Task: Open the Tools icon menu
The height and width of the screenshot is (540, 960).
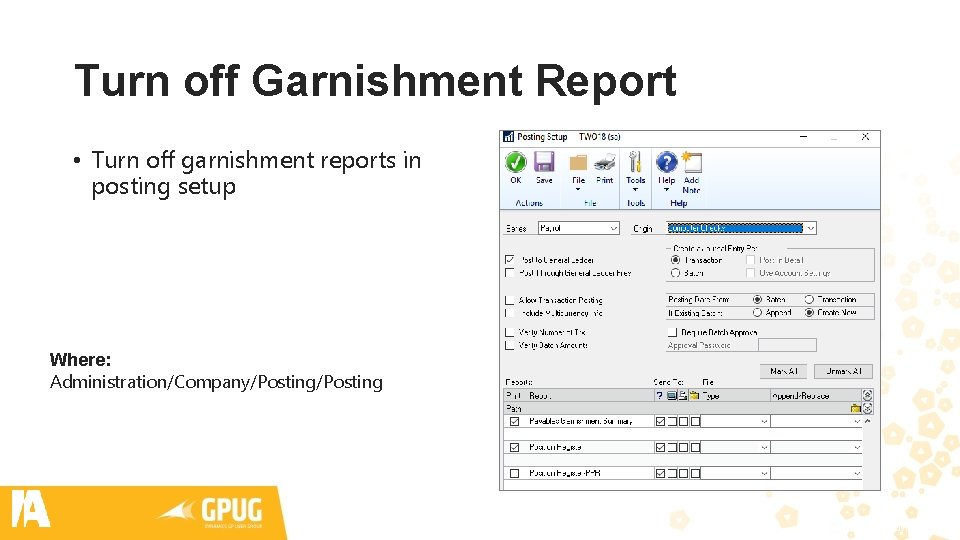Action: 635,162
